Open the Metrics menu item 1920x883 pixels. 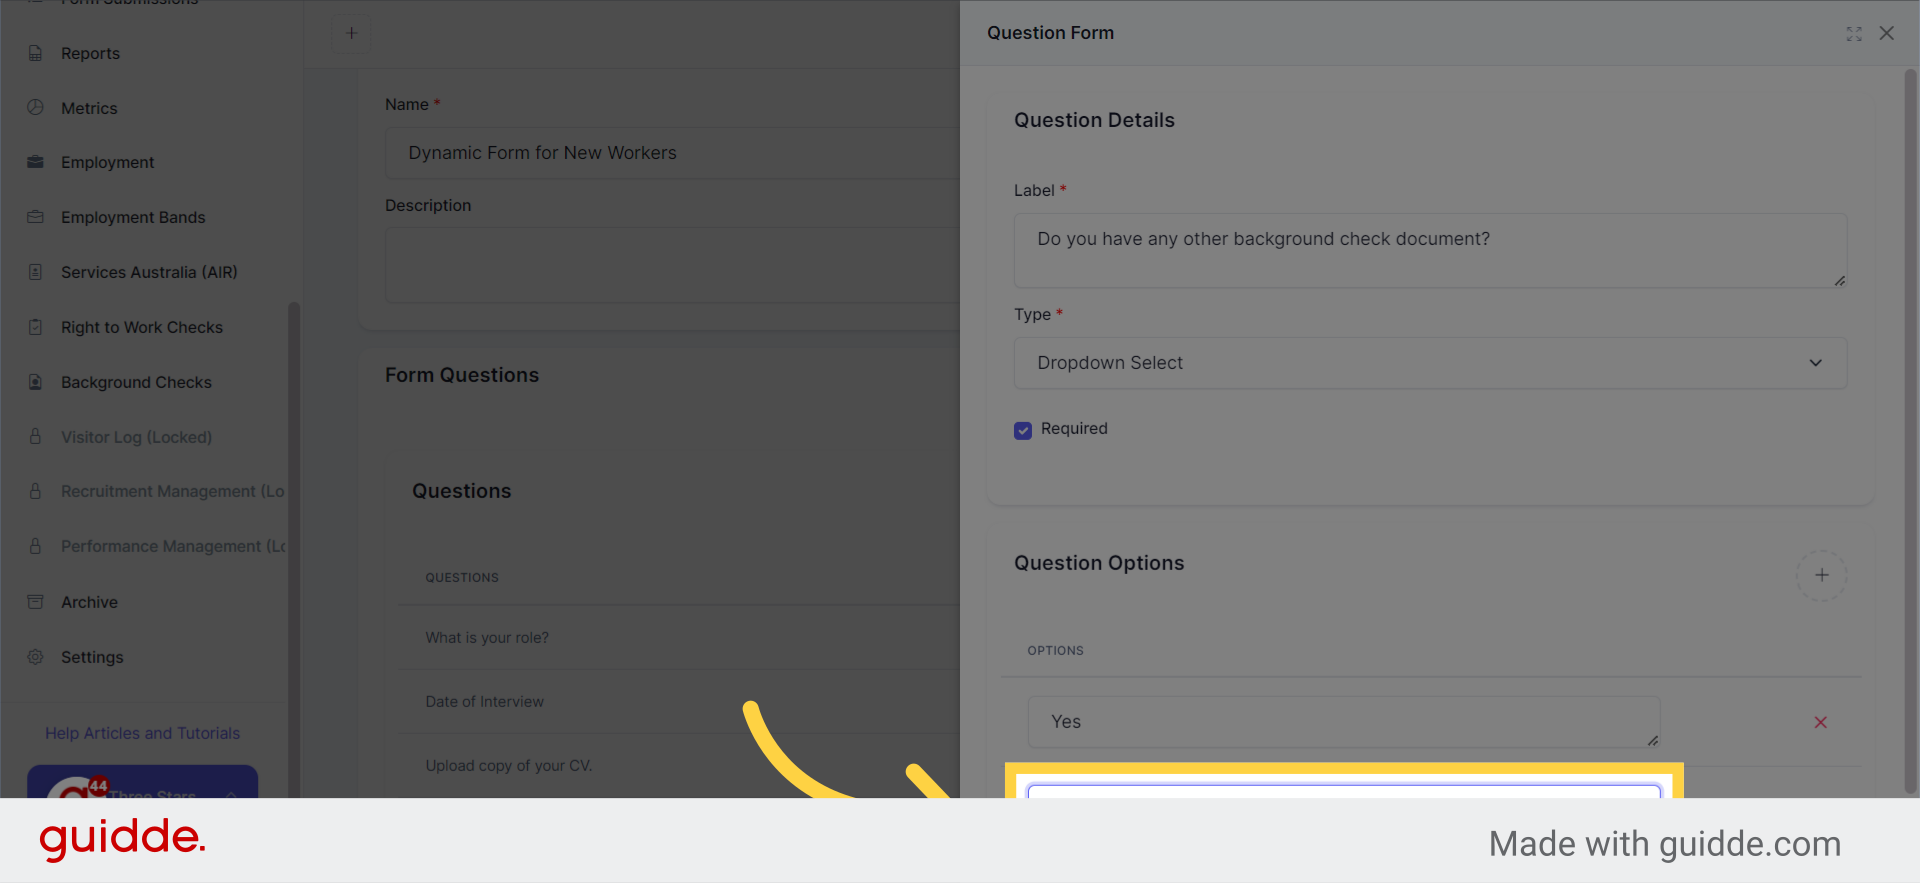point(89,108)
